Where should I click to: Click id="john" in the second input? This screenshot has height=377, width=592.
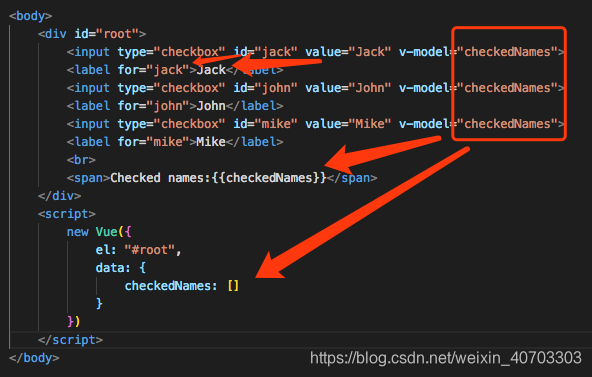tap(265, 88)
